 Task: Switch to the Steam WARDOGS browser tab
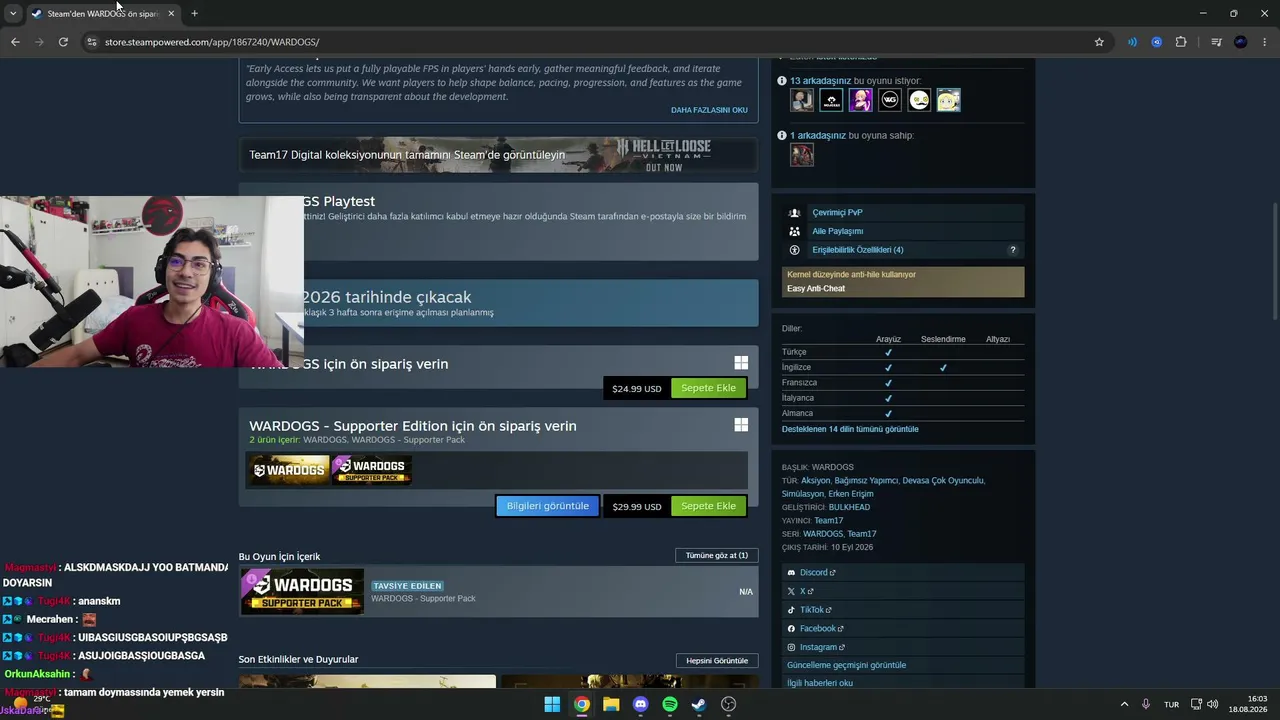pos(102,13)
